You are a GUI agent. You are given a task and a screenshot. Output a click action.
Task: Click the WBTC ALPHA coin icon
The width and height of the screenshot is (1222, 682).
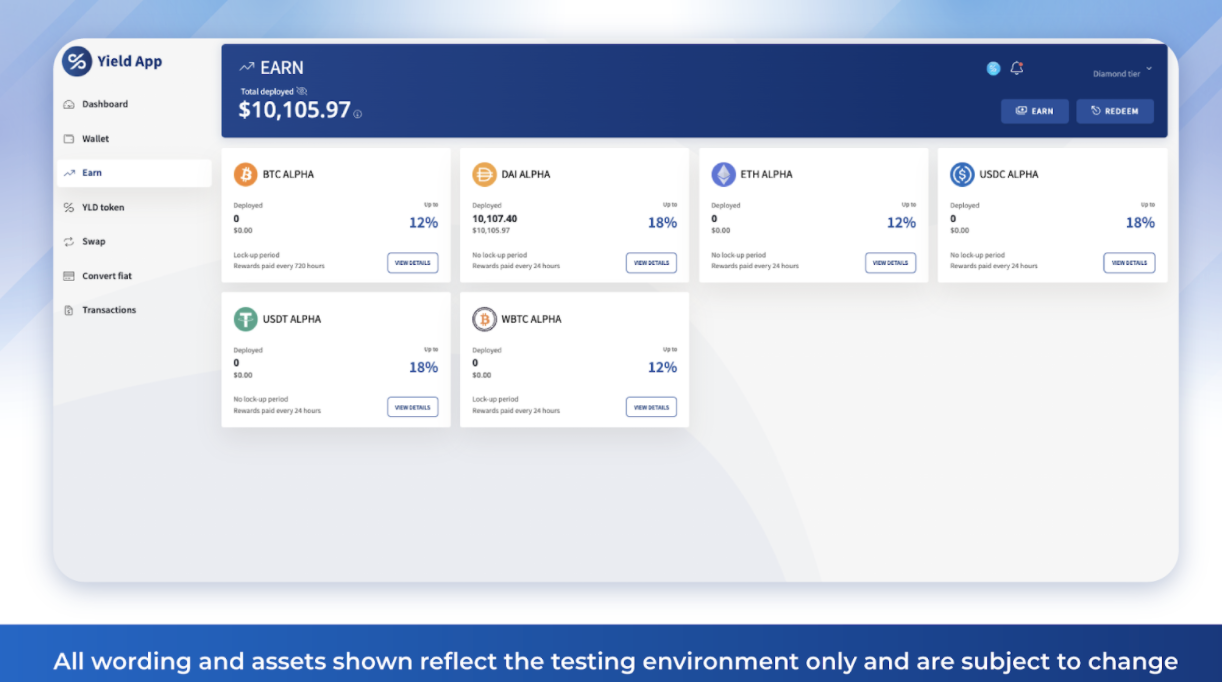pos(484,320)
